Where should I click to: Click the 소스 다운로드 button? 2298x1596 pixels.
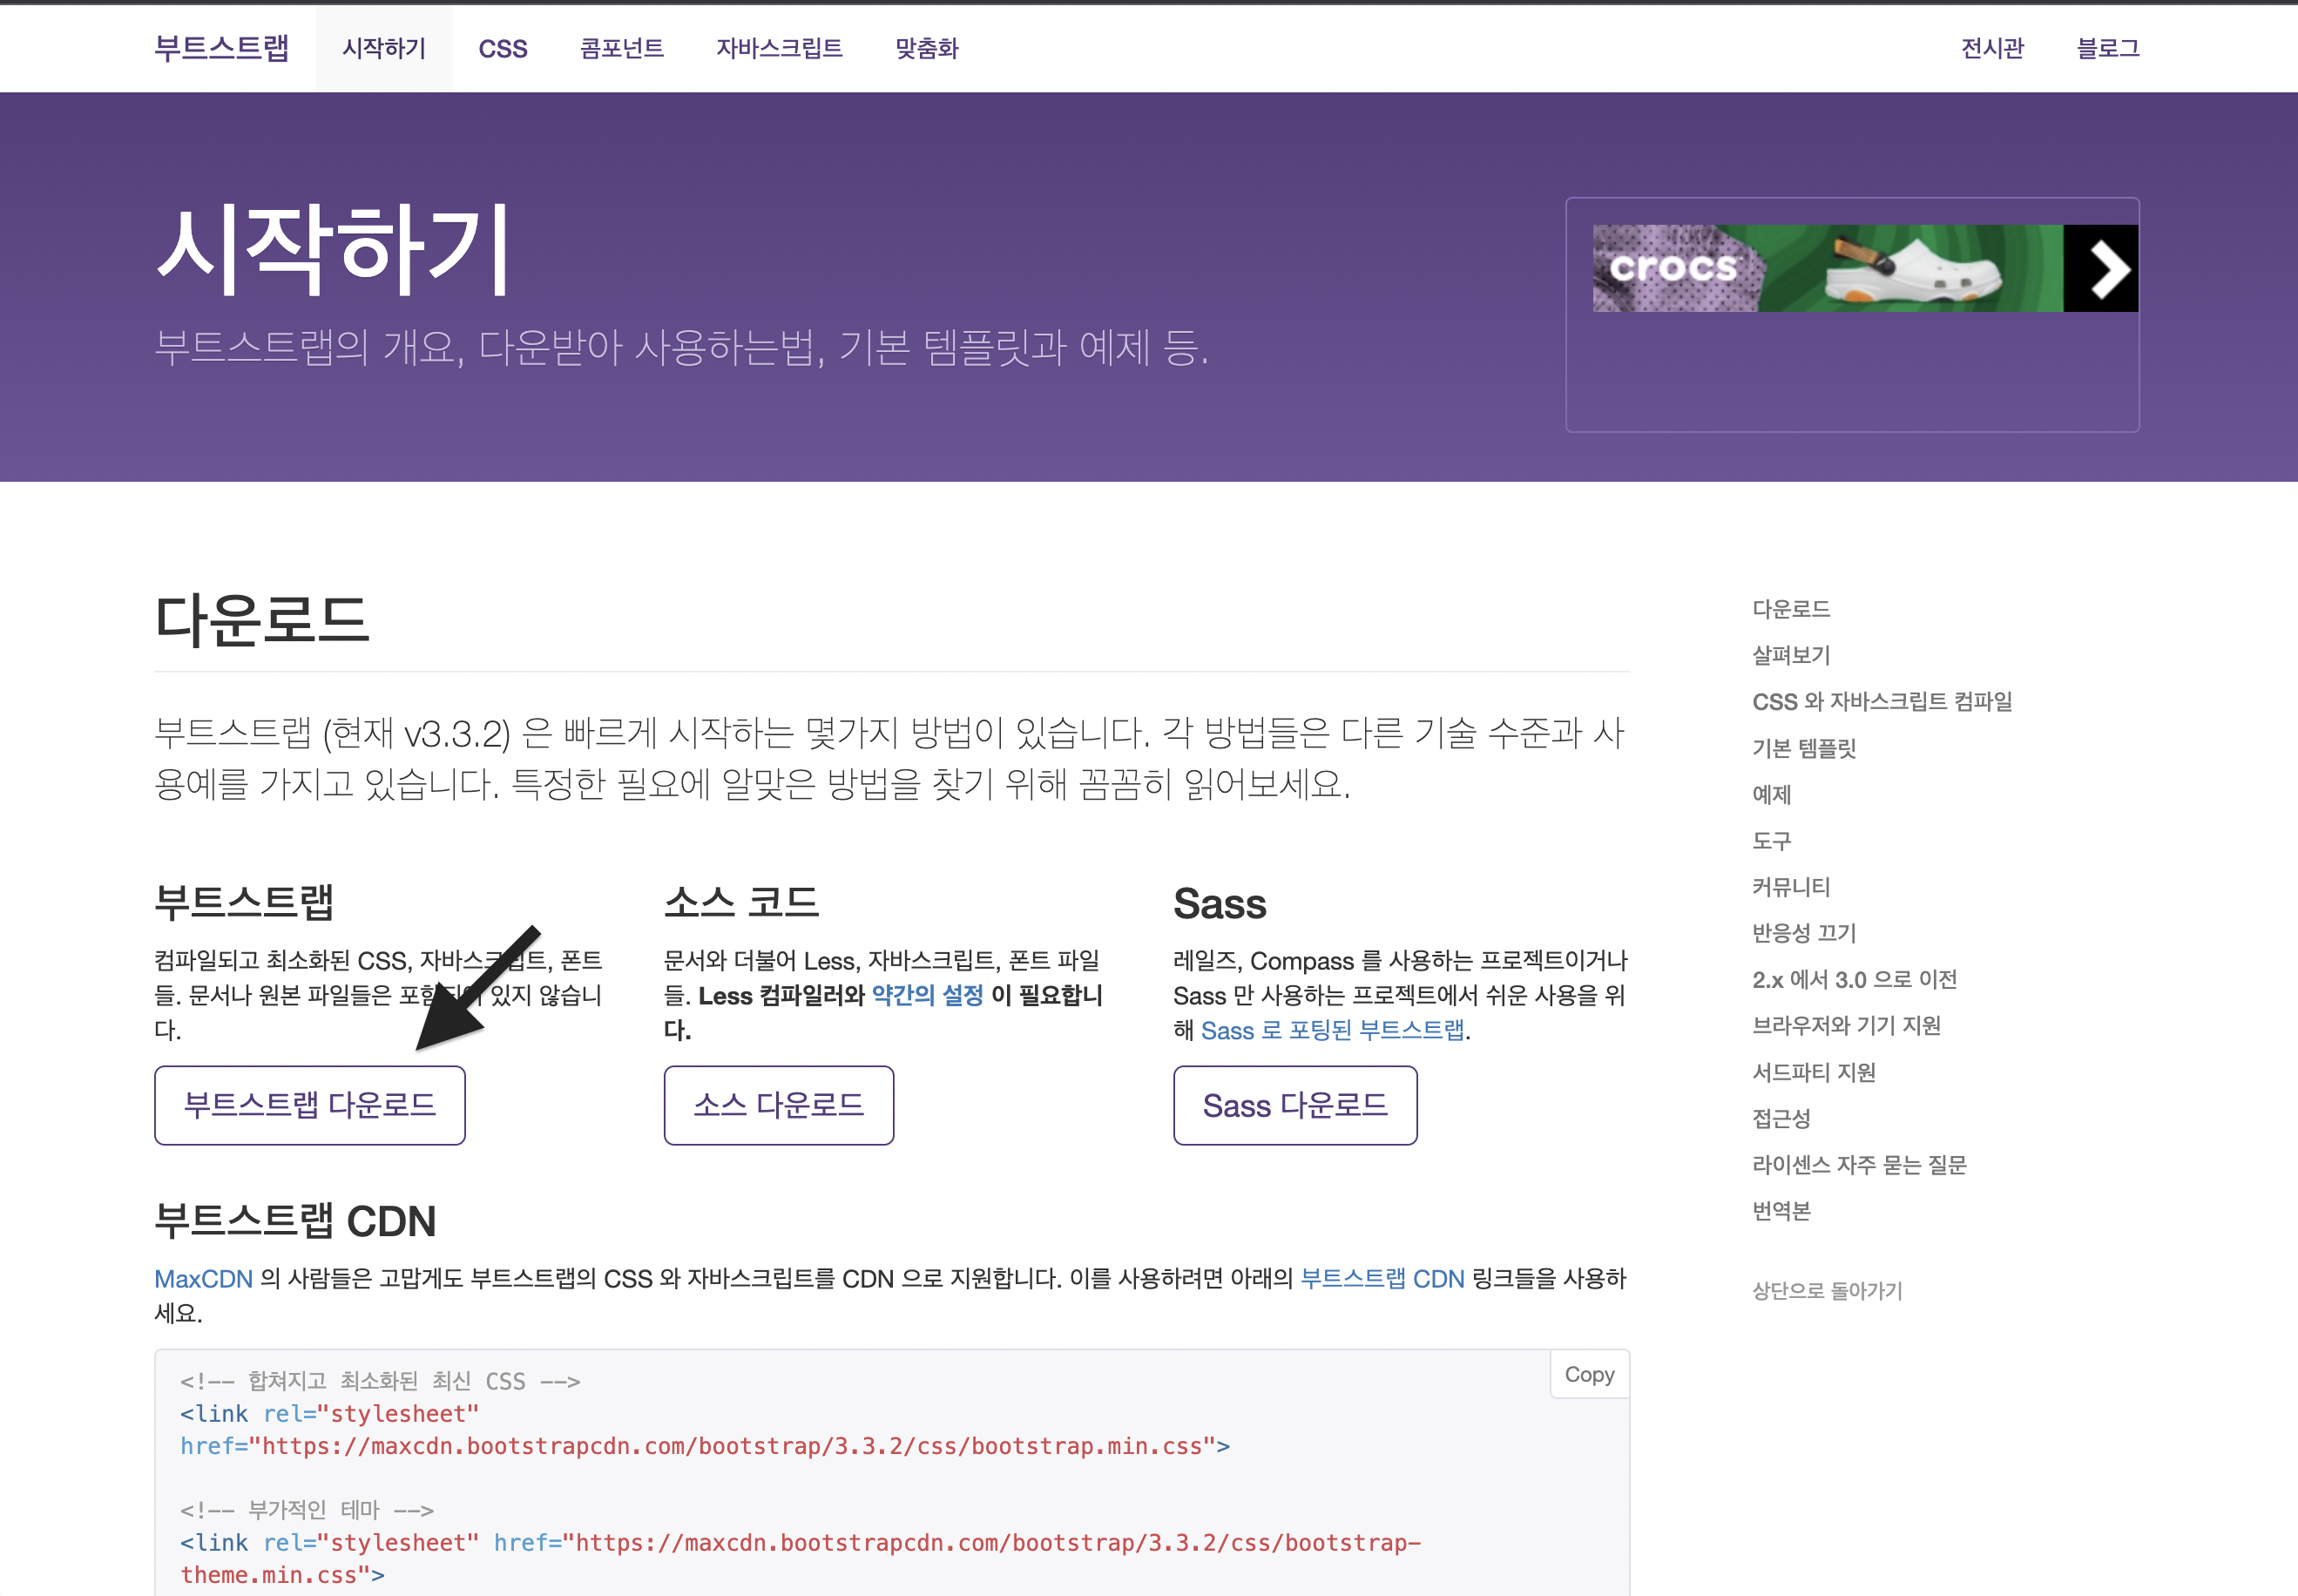pyautogui.click(x=779, y=1105)
